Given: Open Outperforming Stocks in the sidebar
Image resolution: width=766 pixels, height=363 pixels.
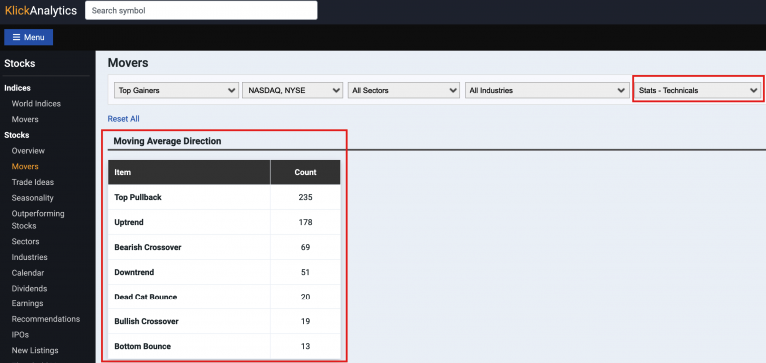Looking at the screenshot, I should (38, 219).
